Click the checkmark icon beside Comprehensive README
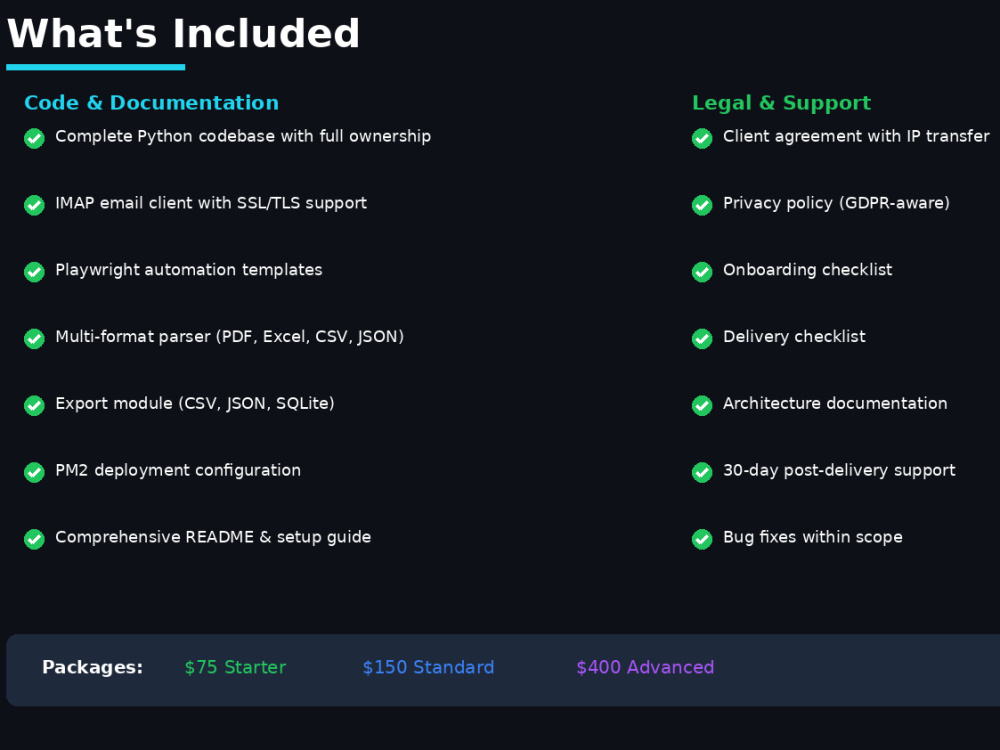Image resolution: width=1000 pixels, height=750 pixels. pyautogui.click(x=34, y=540)
